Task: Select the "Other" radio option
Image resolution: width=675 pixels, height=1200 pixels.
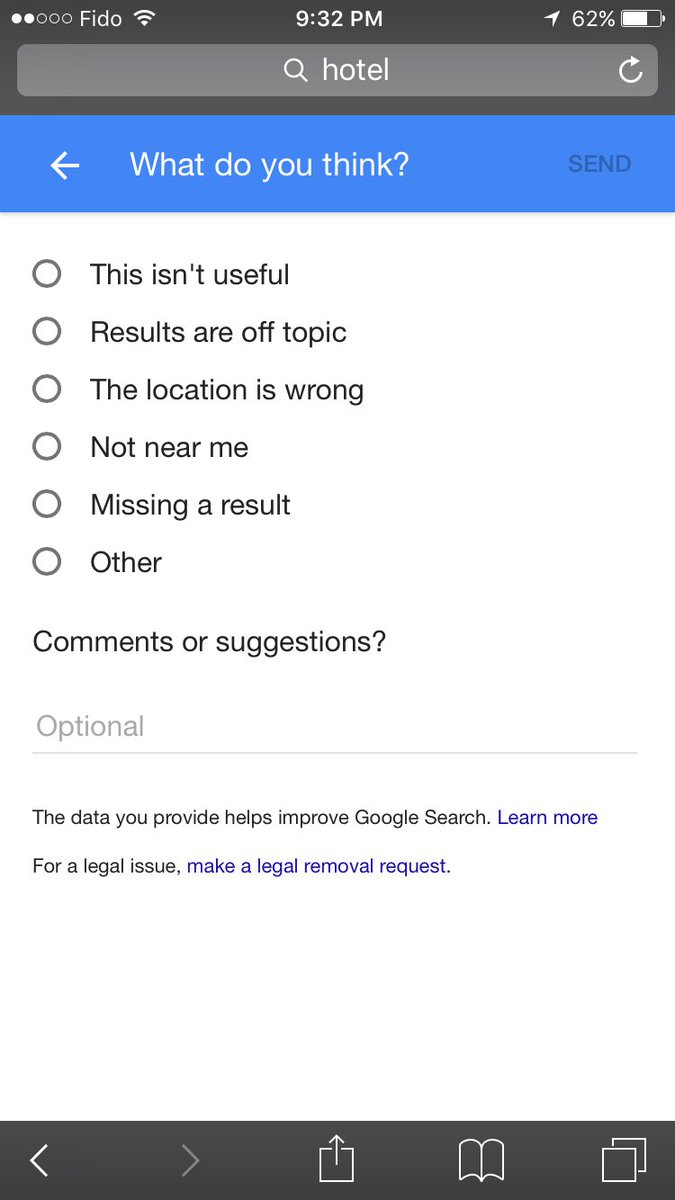Action: pos(47,562)
